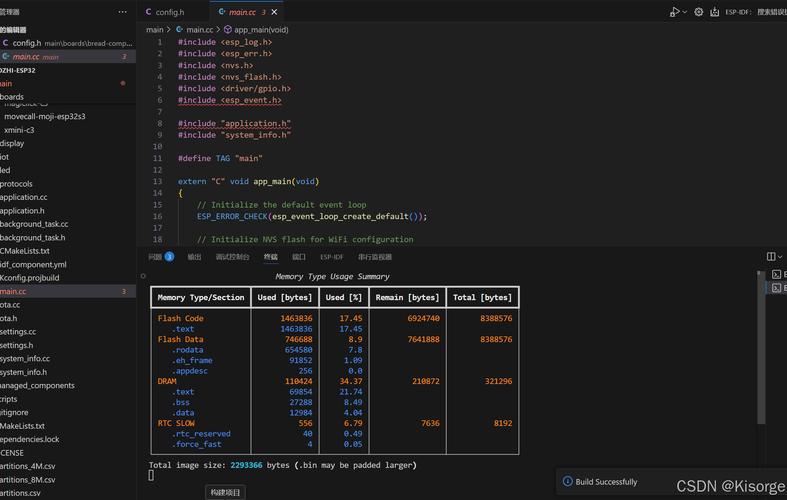Open the explorer panel more-actions ellipsis

122,12
